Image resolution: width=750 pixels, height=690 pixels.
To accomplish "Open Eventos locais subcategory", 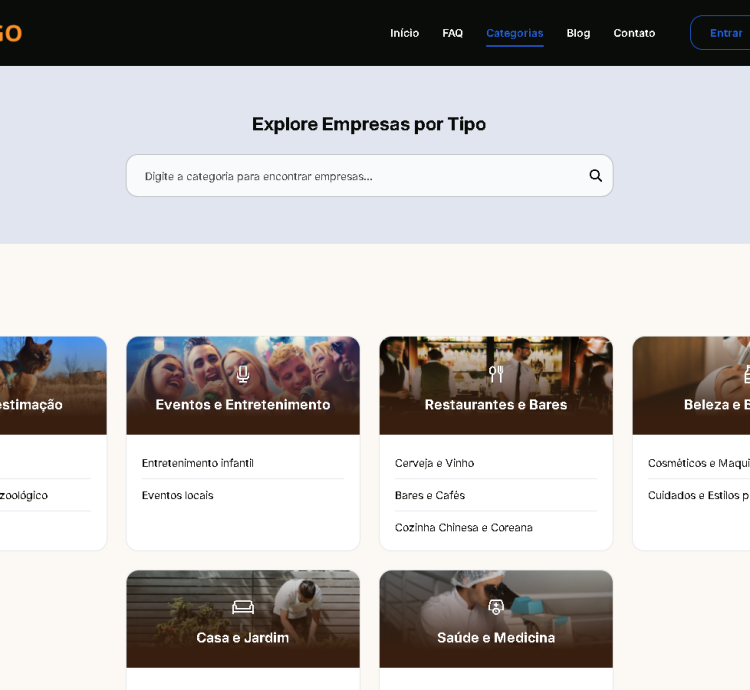I will tap(178, 495).
